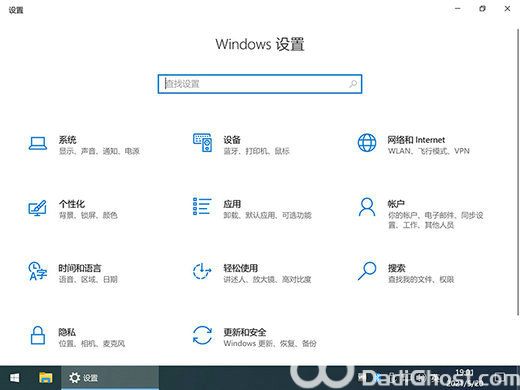Open the 搜索 magnifier category icon
The width and height of the screenshot is (520, 390).
coord(367,271)
